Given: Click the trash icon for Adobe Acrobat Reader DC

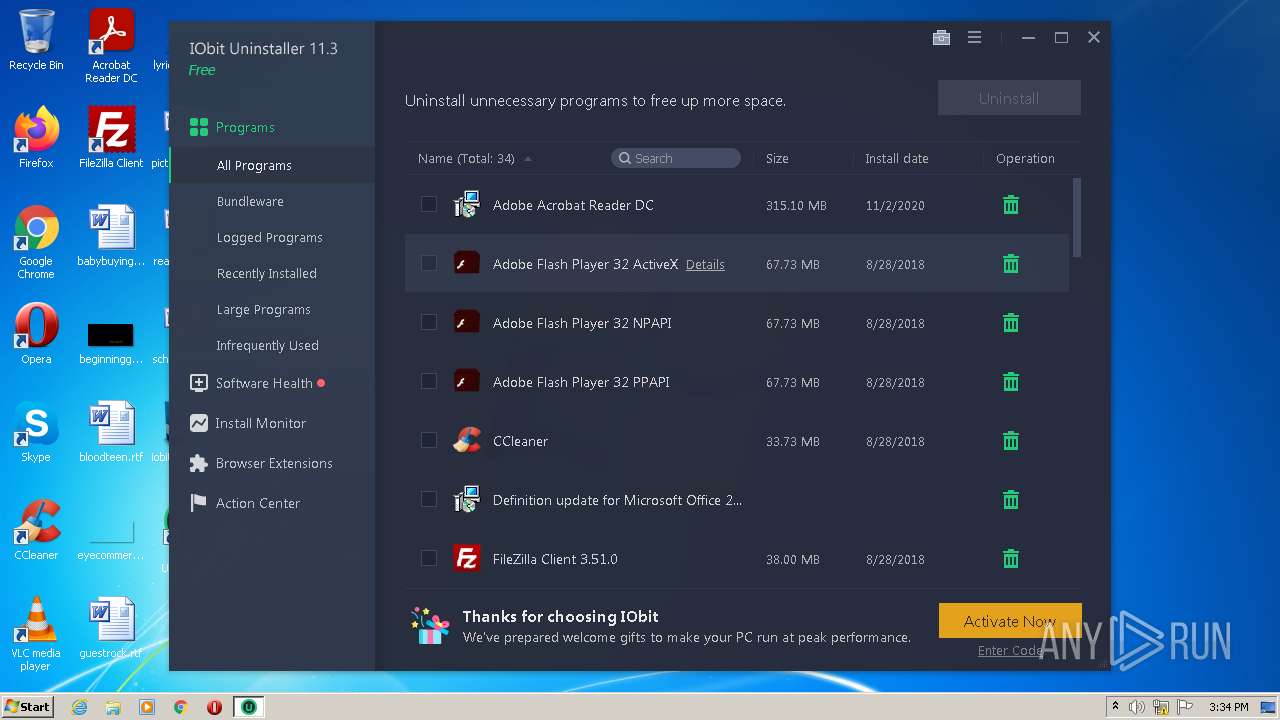Looking at the screenshot, I should coord(1011,205).
